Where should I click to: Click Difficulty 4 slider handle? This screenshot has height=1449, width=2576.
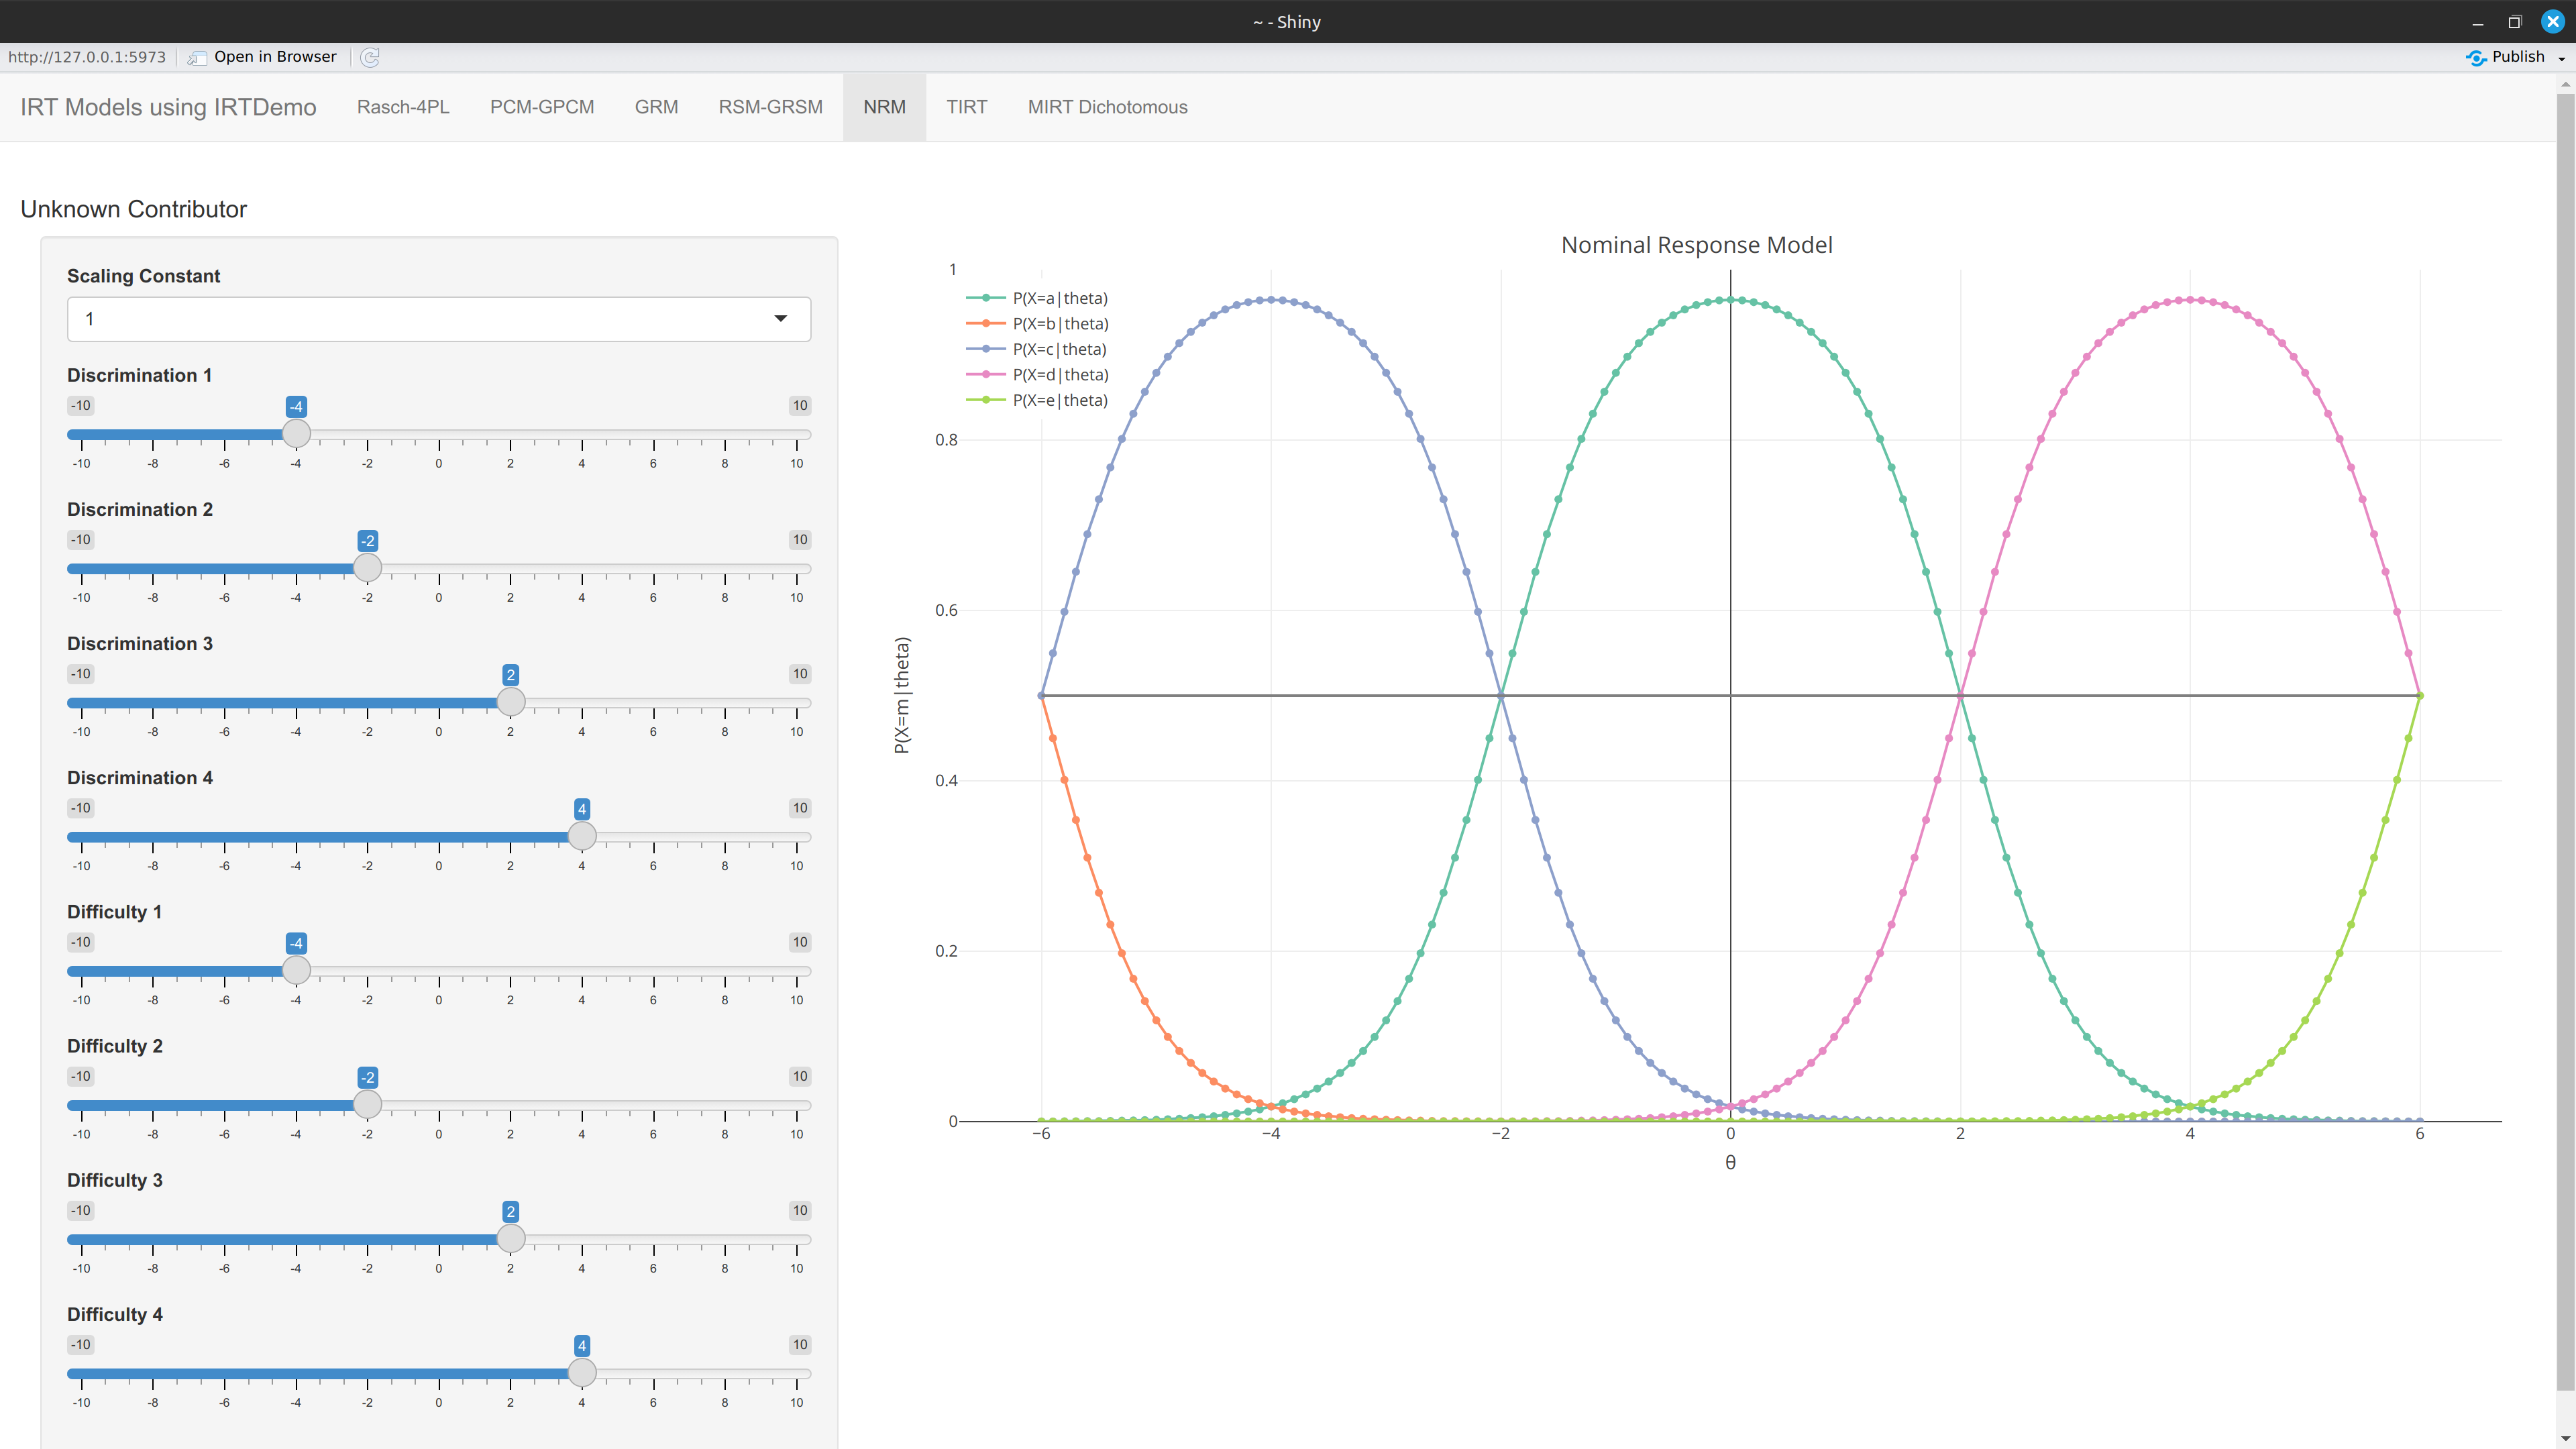pos(582,1371)
